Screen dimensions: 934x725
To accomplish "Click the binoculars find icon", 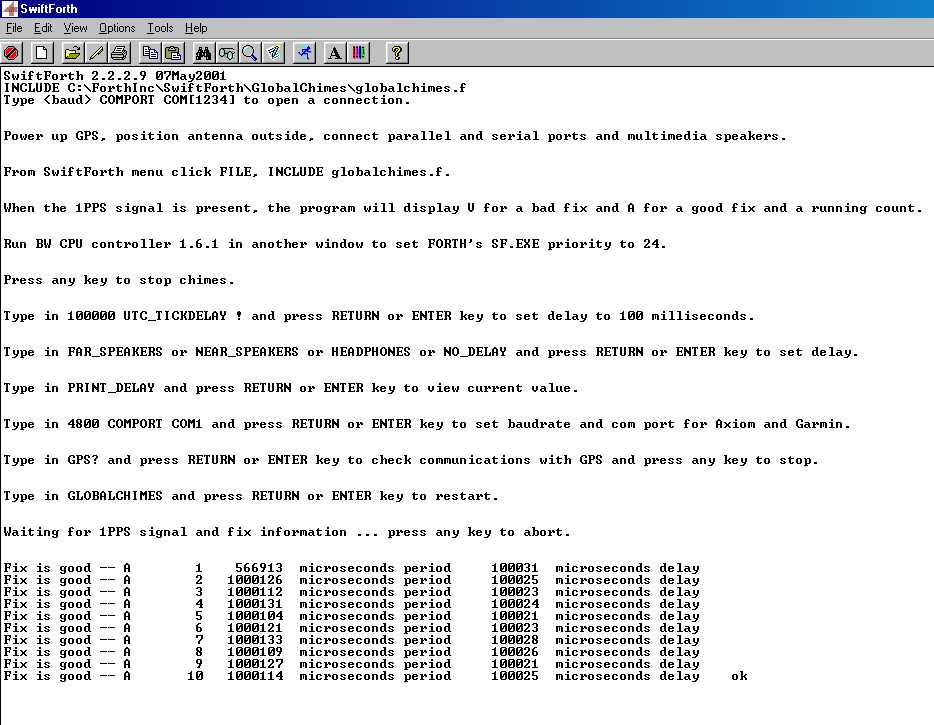I will click(203, 53).
